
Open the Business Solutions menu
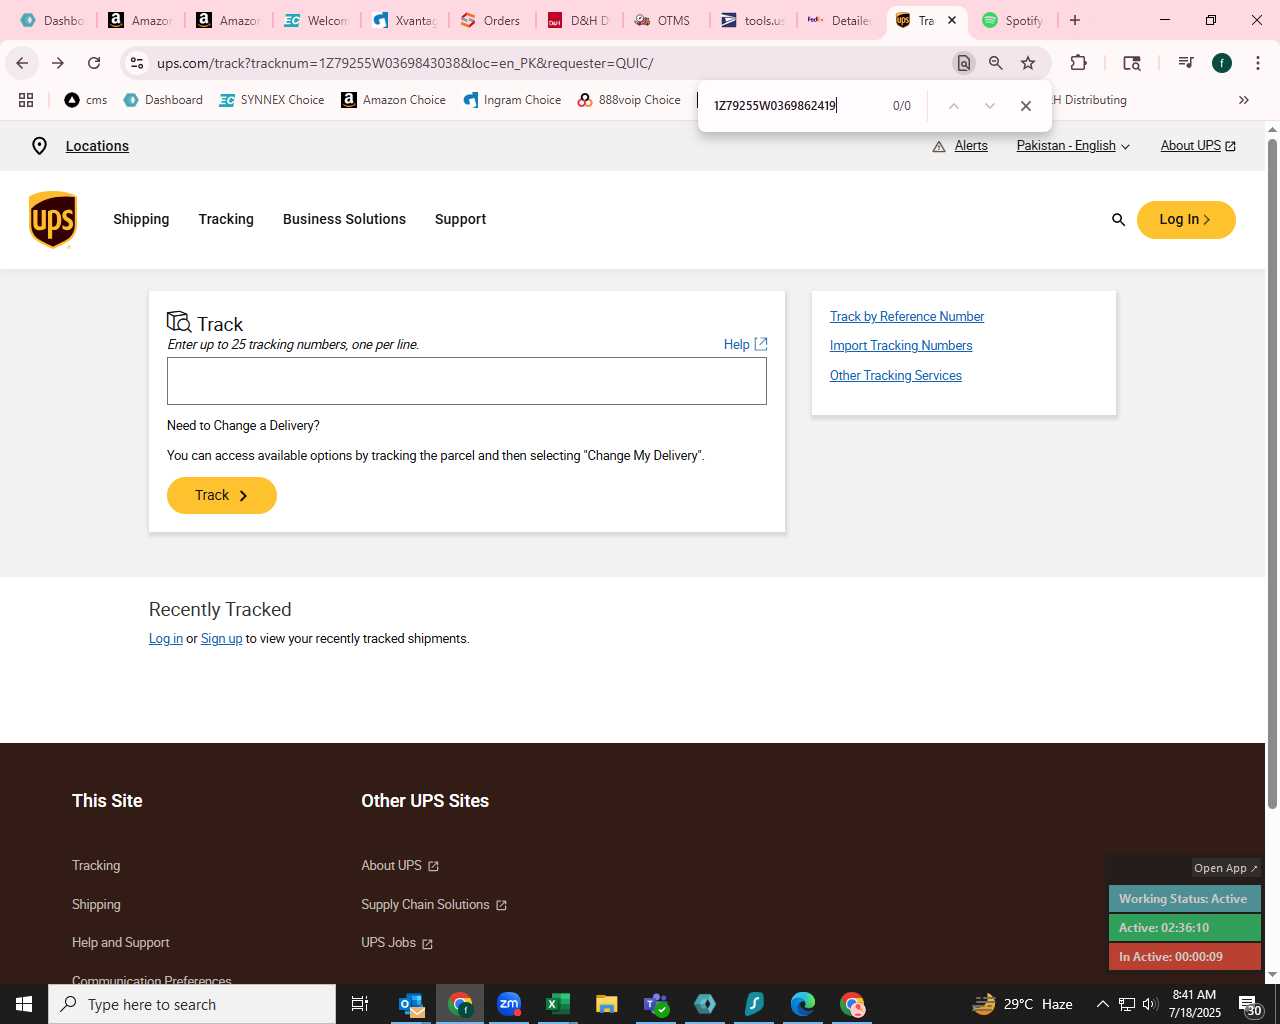[x=344, y=219]
